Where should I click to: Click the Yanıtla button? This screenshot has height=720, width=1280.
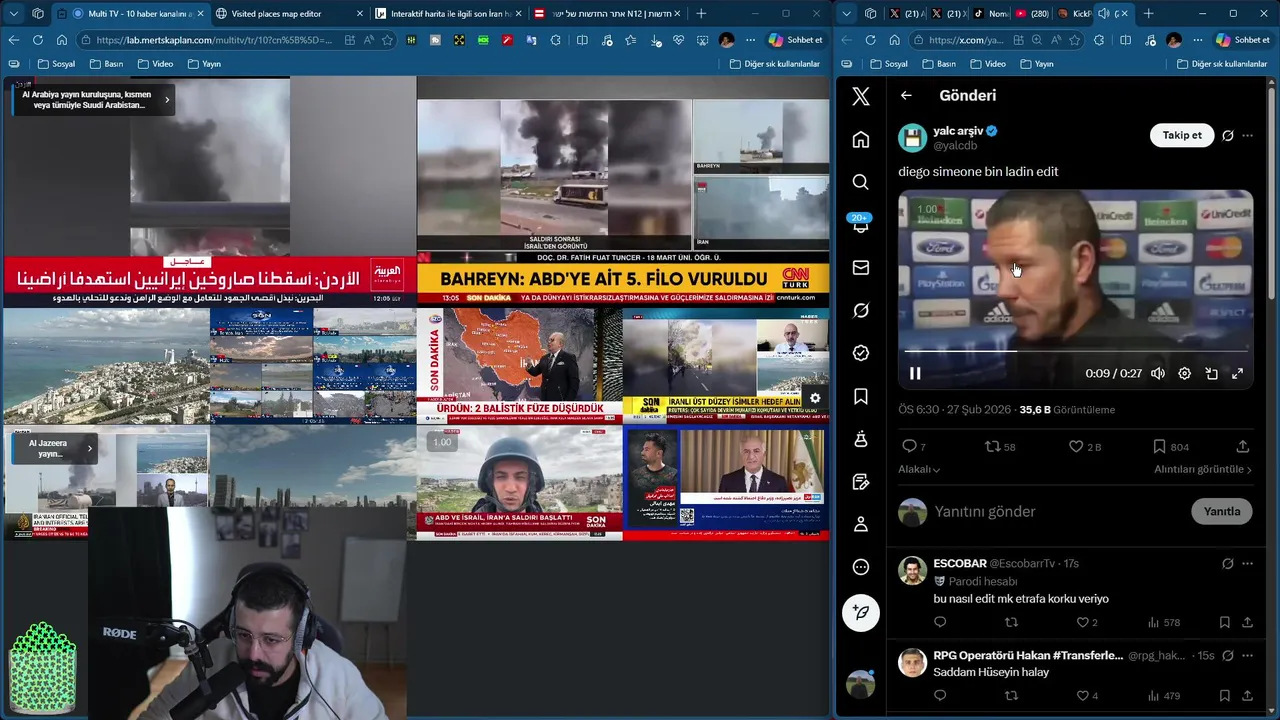click(x=1222, y=511)
